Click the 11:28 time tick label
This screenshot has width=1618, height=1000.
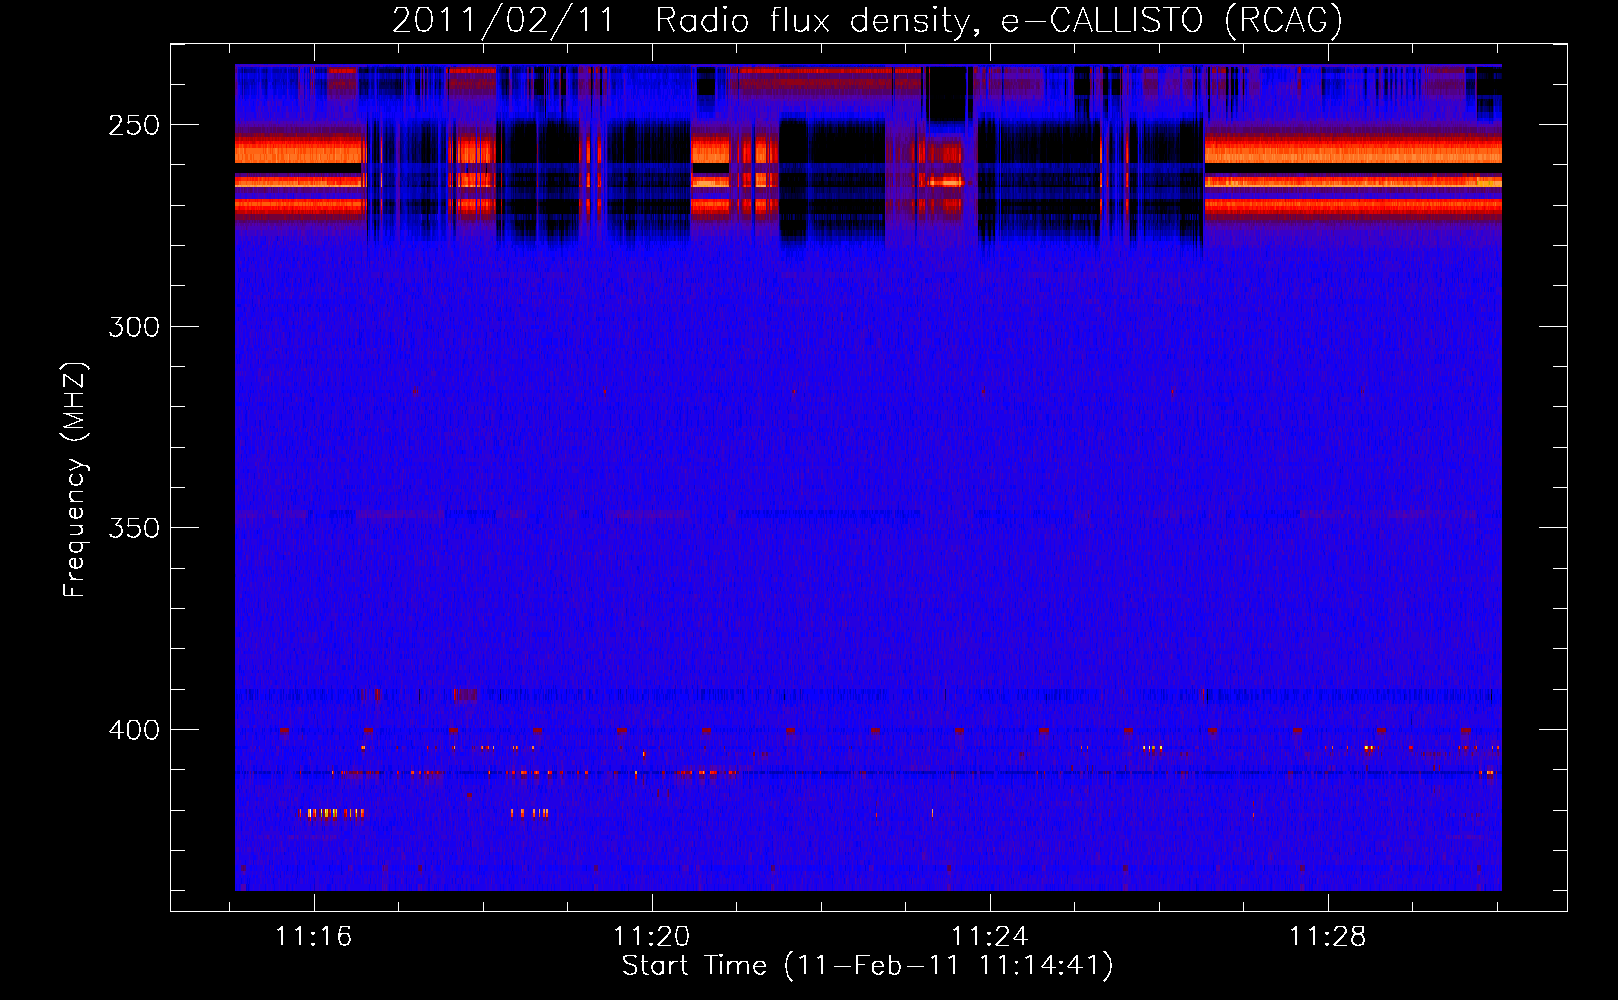(1328, 936)
